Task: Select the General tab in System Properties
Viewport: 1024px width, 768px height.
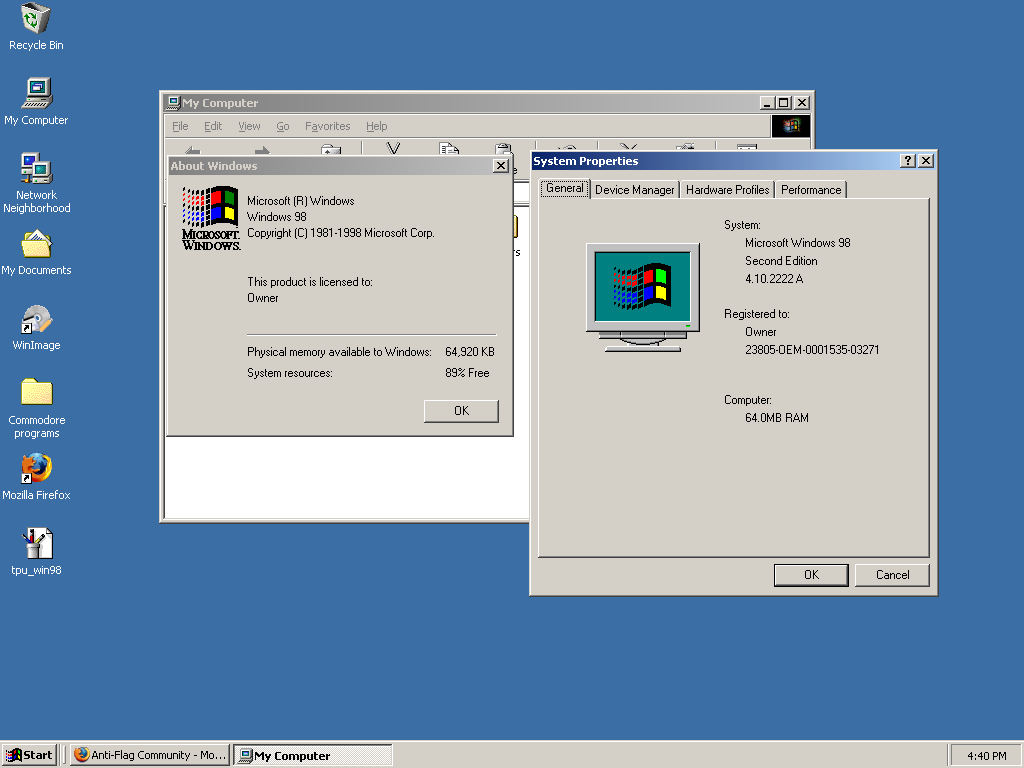Action: (x=564, y=188)
